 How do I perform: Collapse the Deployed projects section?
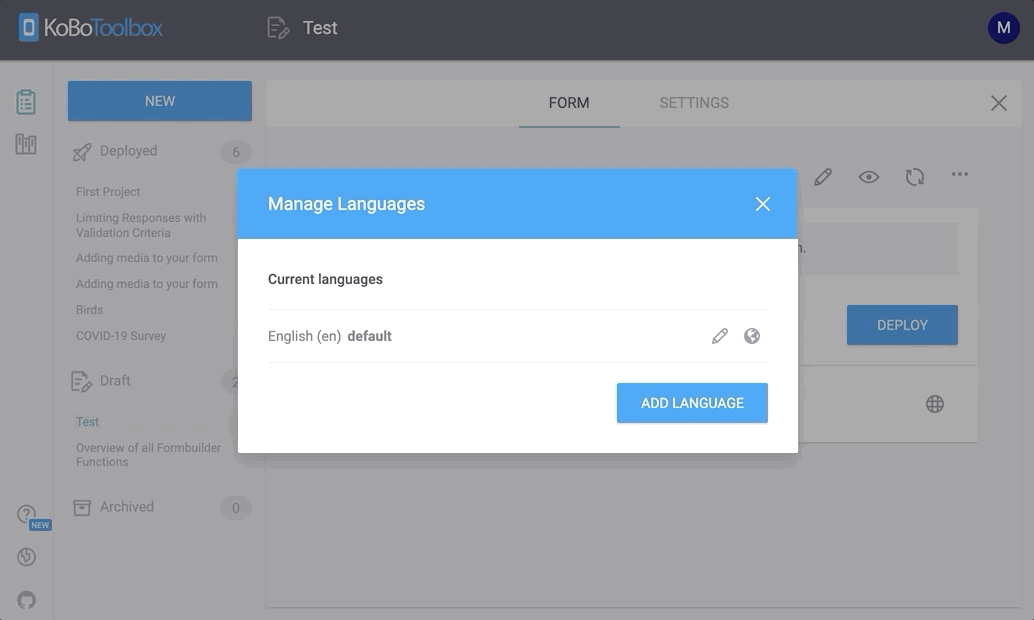[x=128, y=151]
